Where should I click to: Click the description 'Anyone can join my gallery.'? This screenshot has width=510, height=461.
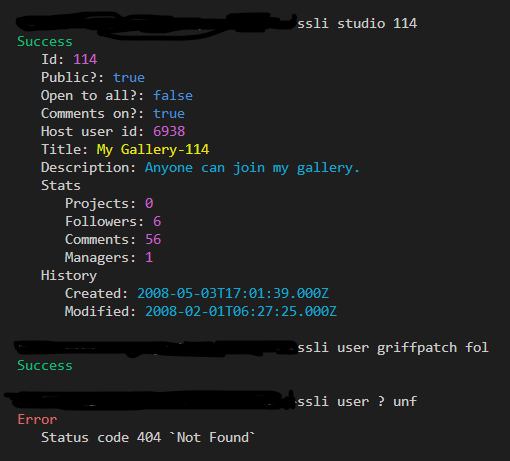pyautogui.click(x=252, y=168)
